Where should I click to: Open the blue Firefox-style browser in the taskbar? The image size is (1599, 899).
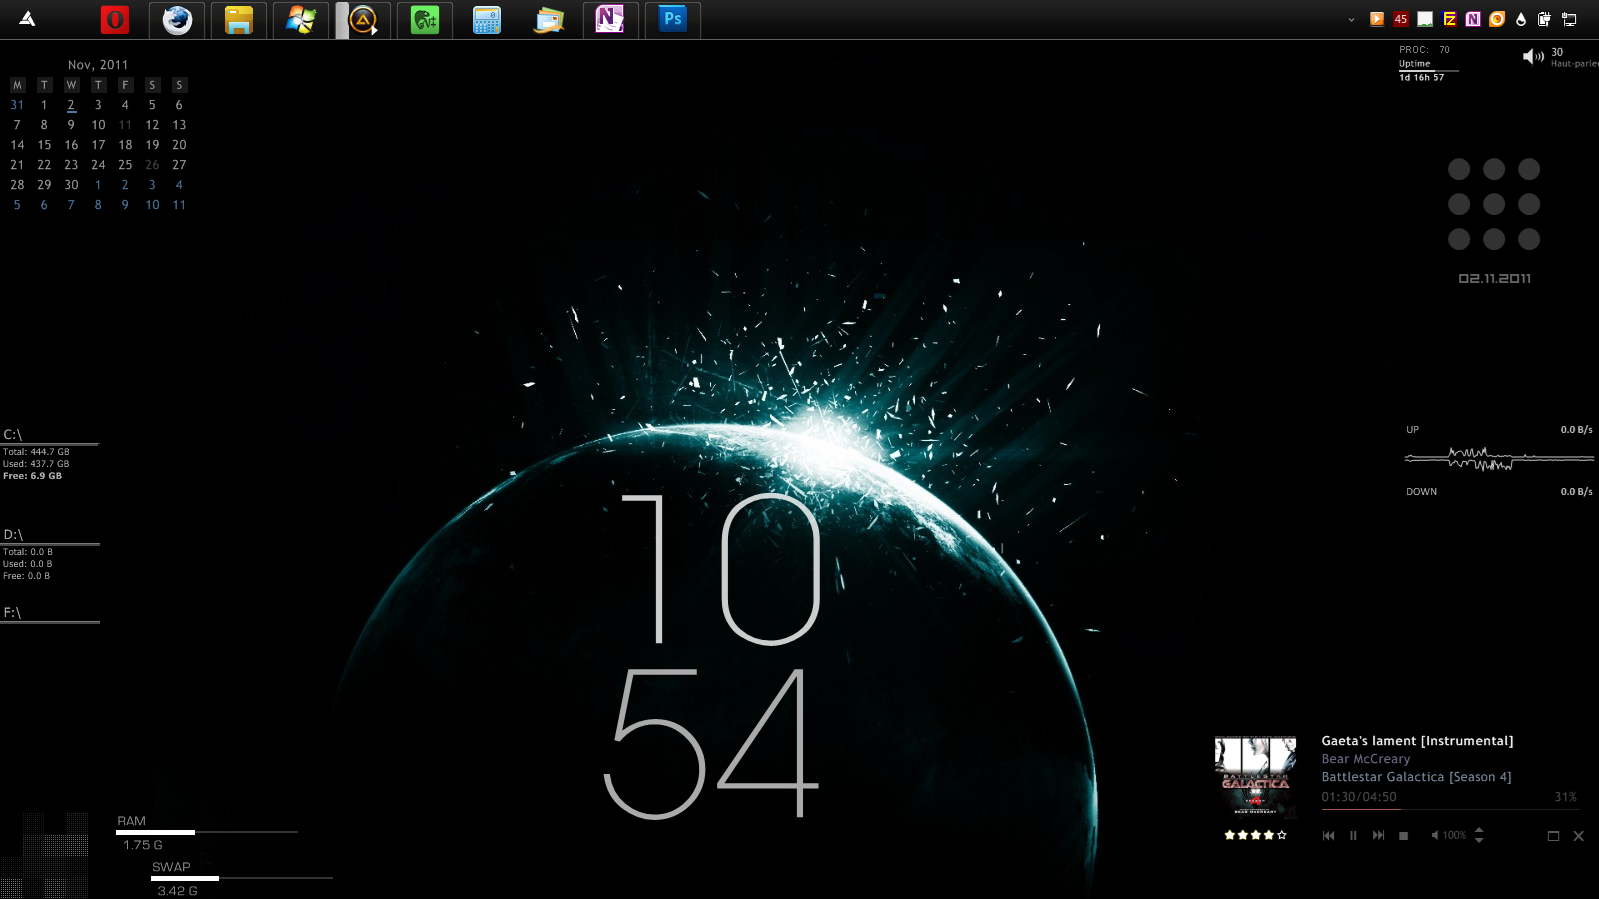click(177, 20)
